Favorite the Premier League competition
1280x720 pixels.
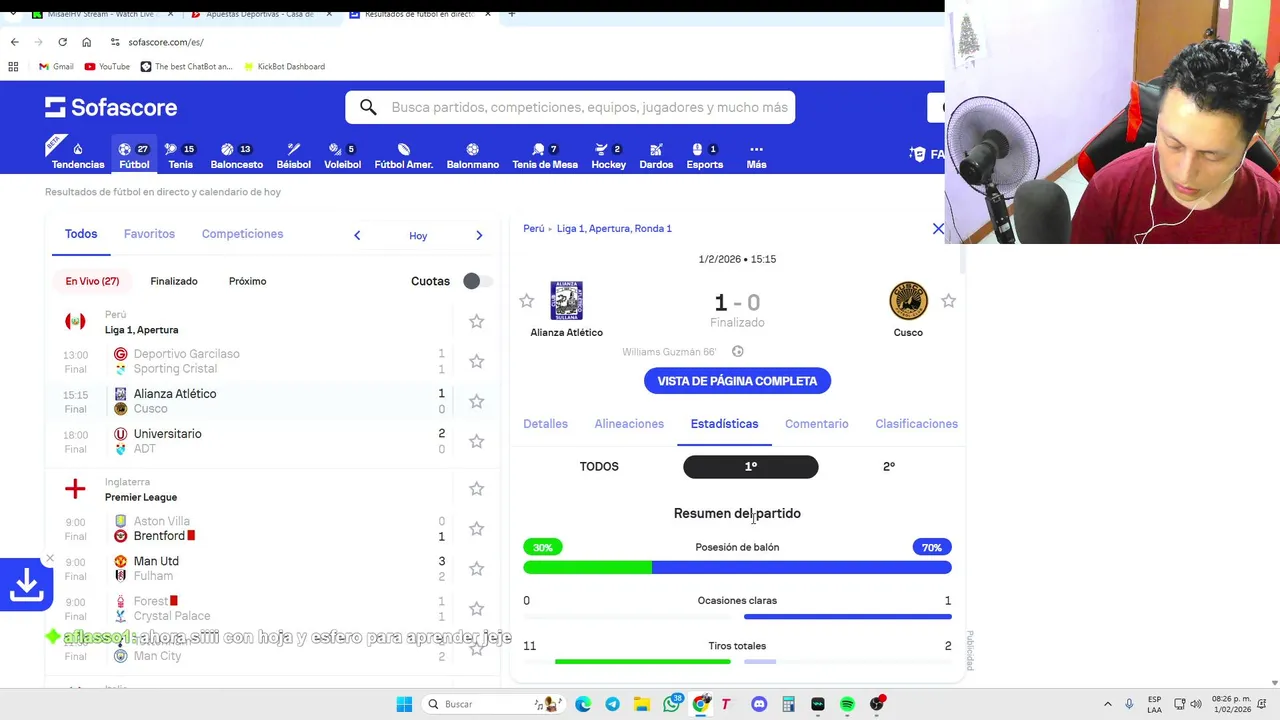[477, 489]
